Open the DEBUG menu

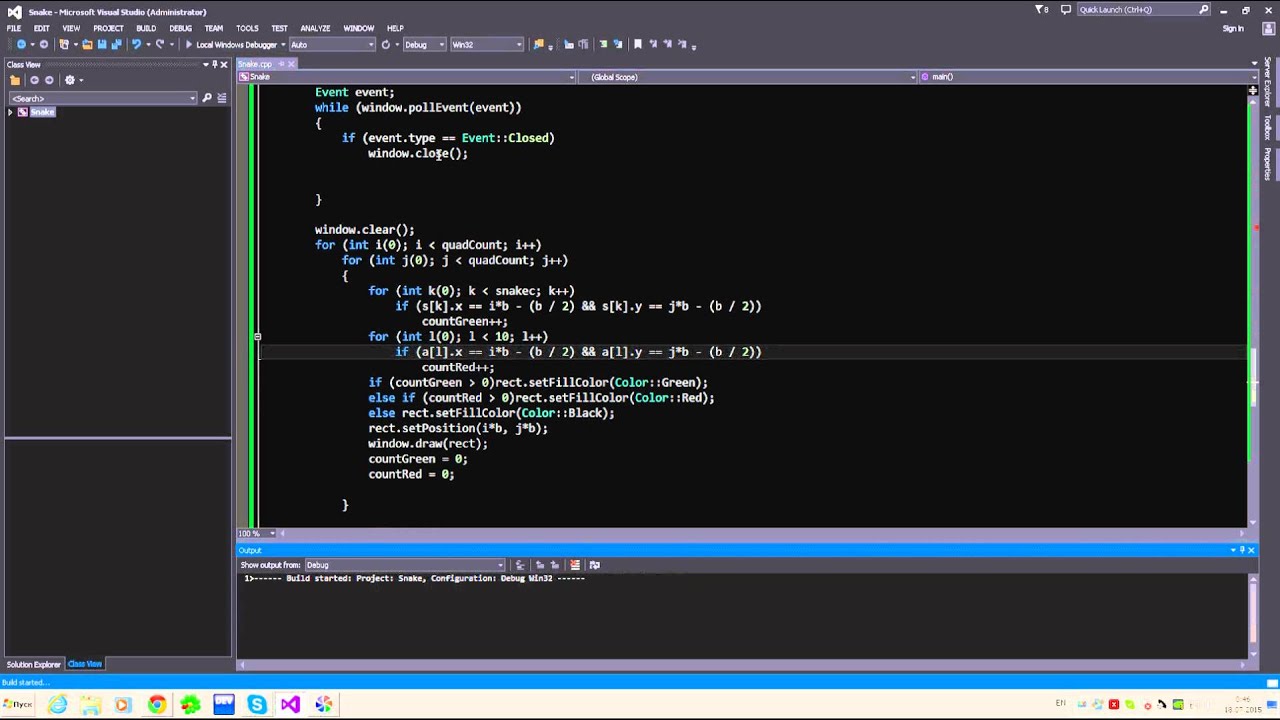coord(180,28)
